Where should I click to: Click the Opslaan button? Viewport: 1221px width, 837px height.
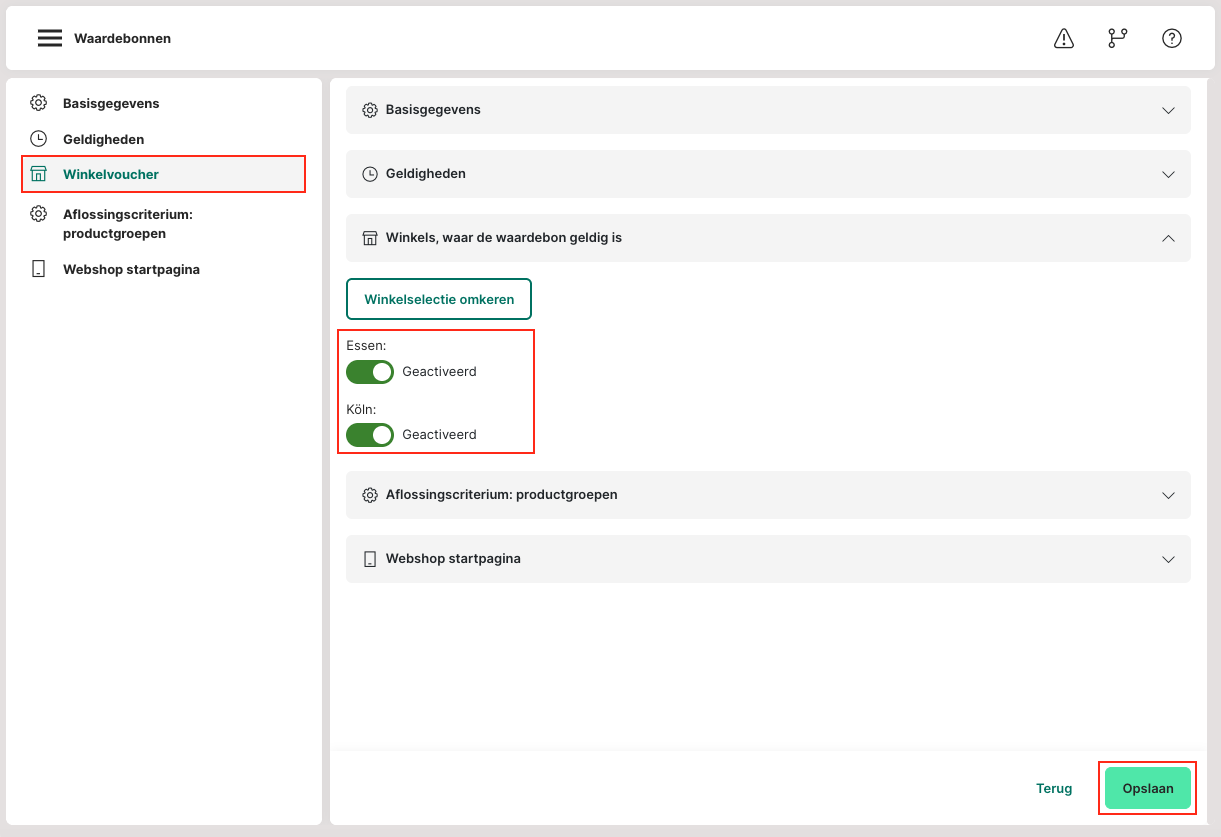point(1147,788)
